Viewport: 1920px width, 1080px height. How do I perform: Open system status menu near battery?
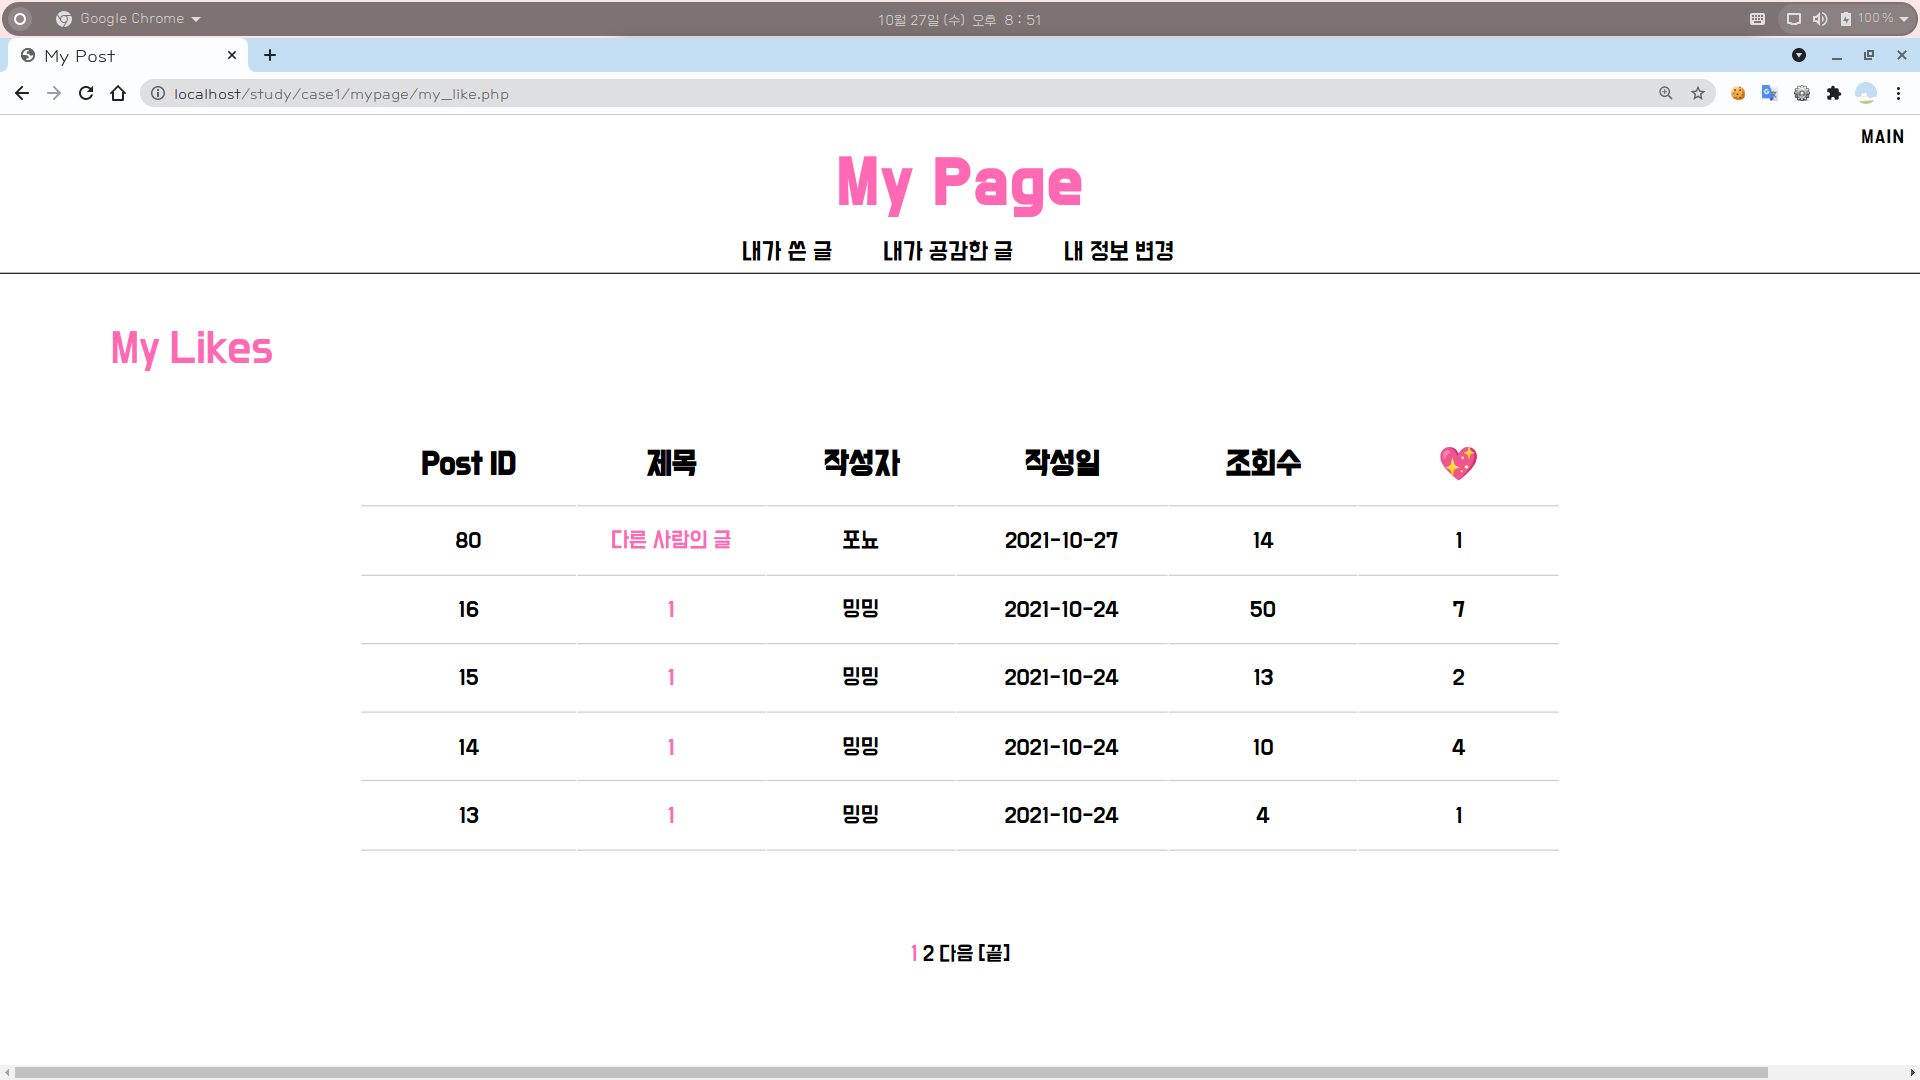(x=1903, y=19)
